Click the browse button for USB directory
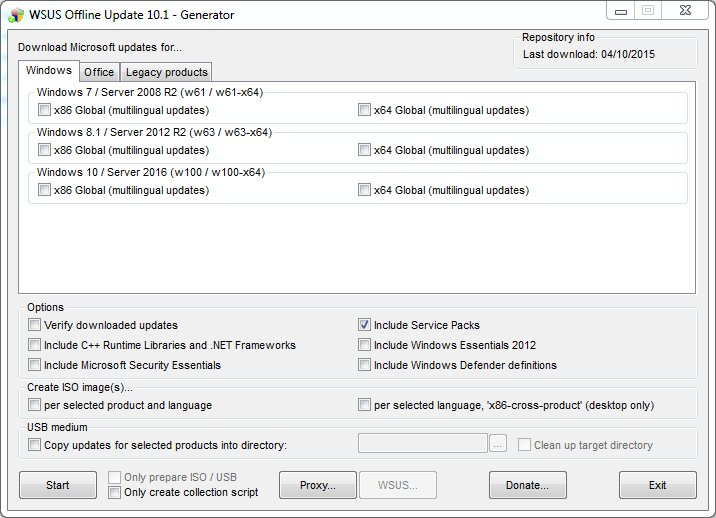 498,444
